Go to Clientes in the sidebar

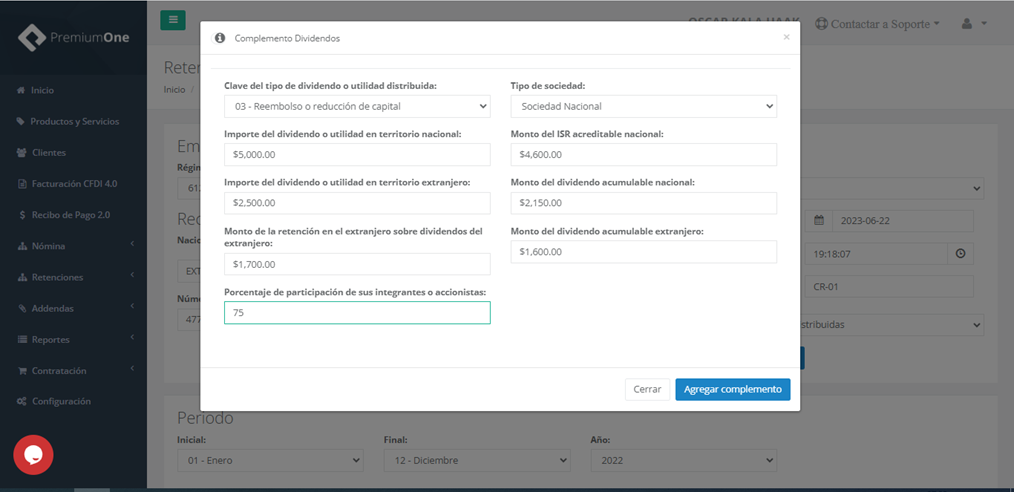pyautogui.click(x=48, y=153)
